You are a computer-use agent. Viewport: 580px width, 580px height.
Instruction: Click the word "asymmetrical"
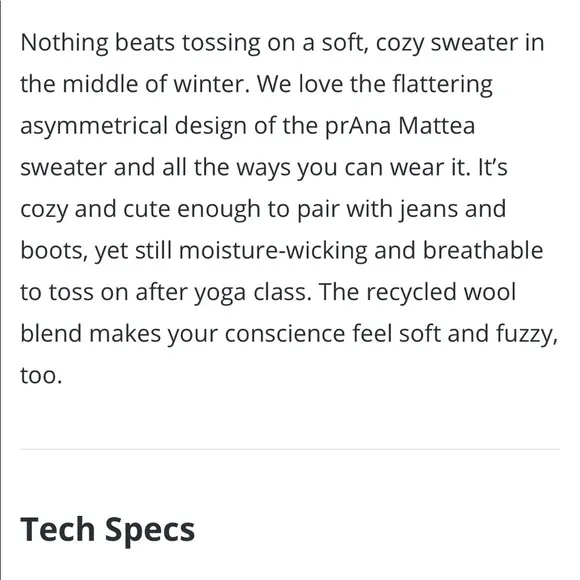[x=94, y=127]
